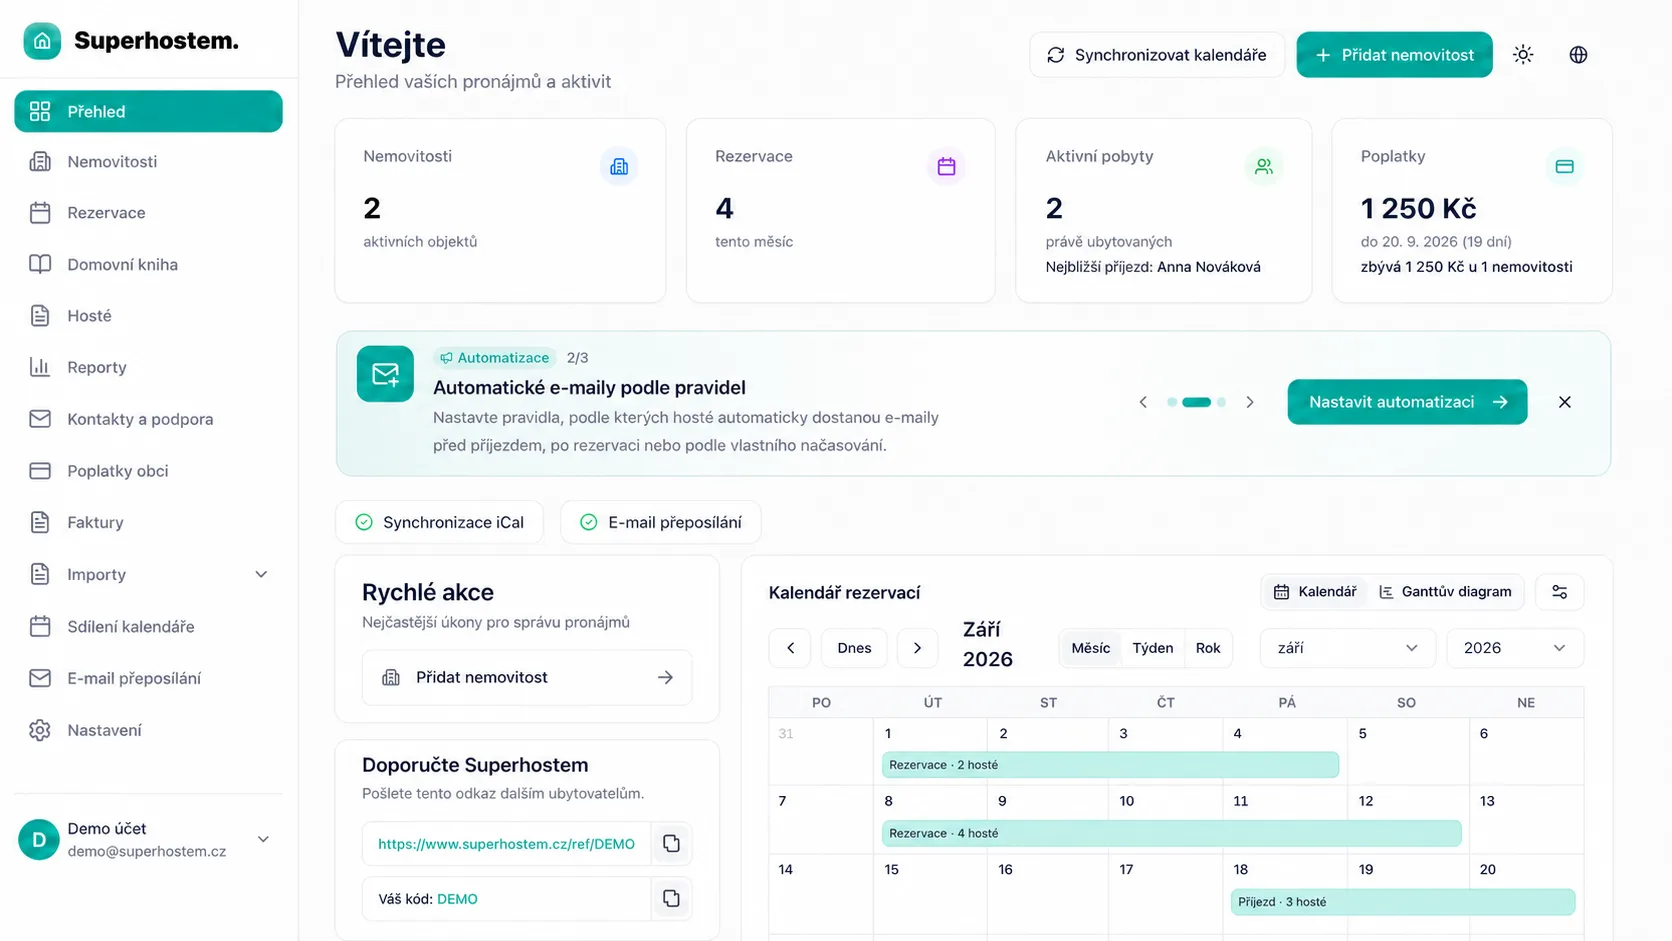Open Rezervace in the sidebar
Viewport: 1672px width, 941px height.
pos(148,213)
